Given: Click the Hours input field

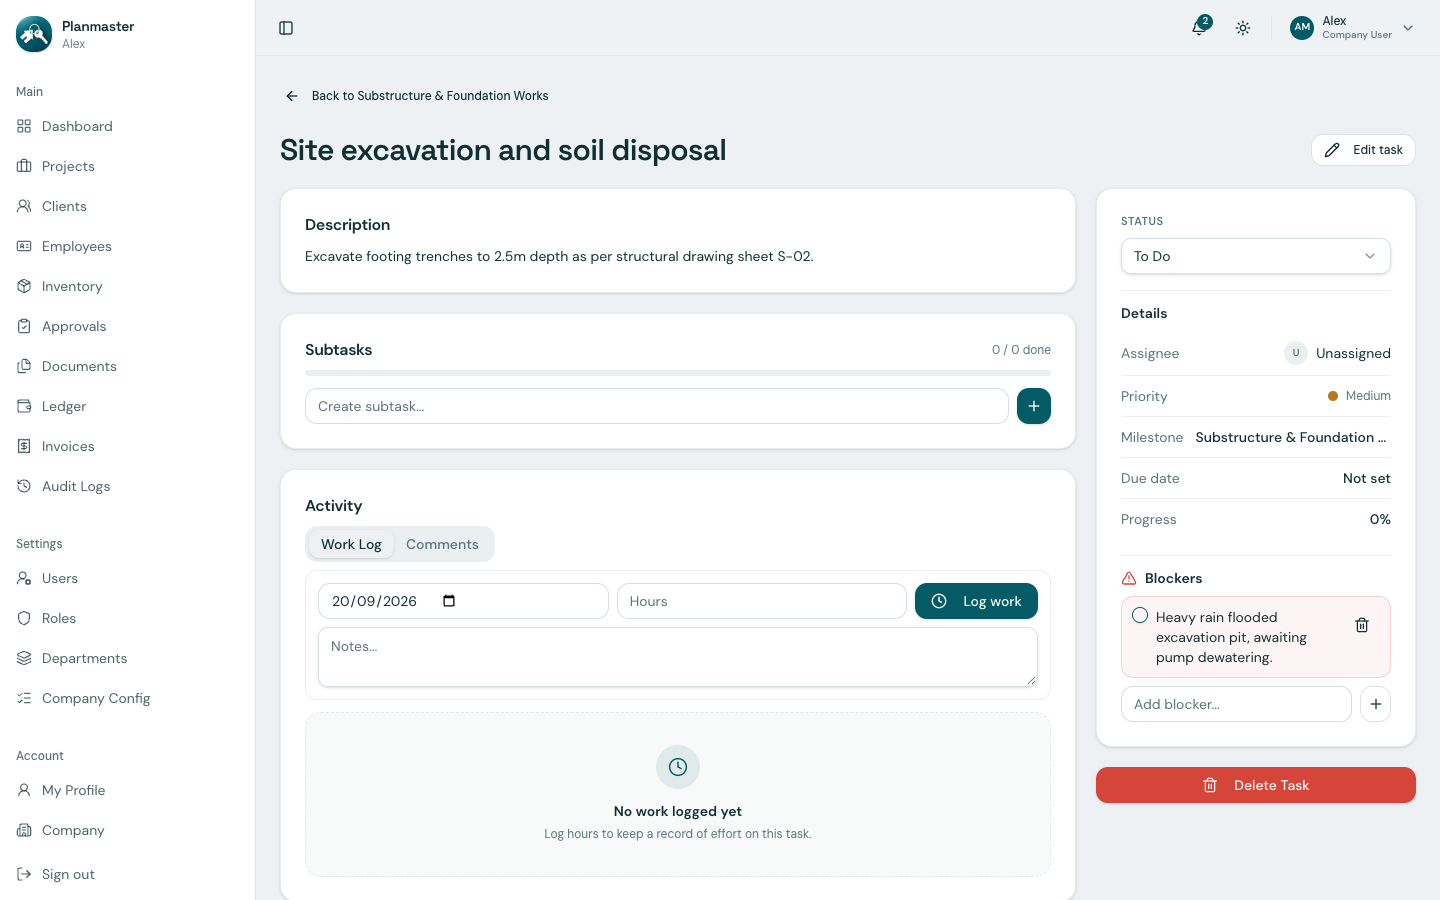Looking at the screenshot, I should 762,601.
